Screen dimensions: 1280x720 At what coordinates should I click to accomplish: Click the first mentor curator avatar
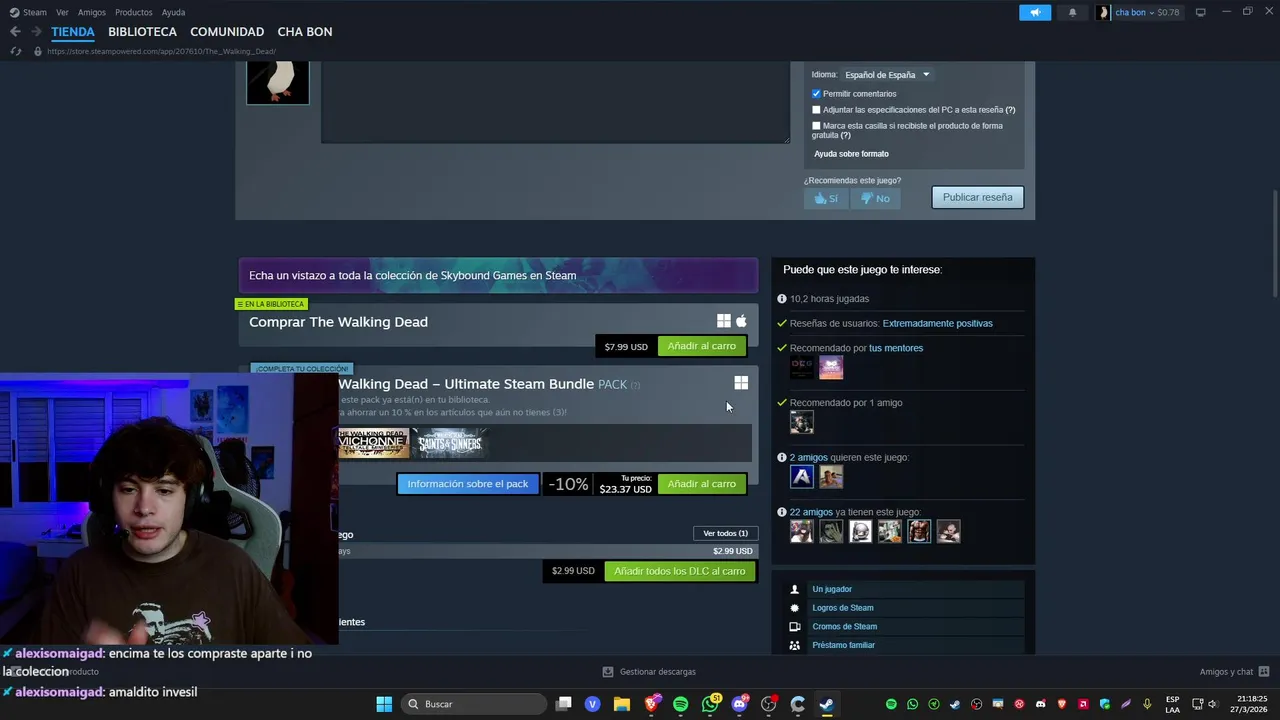[x=802, y=368]
